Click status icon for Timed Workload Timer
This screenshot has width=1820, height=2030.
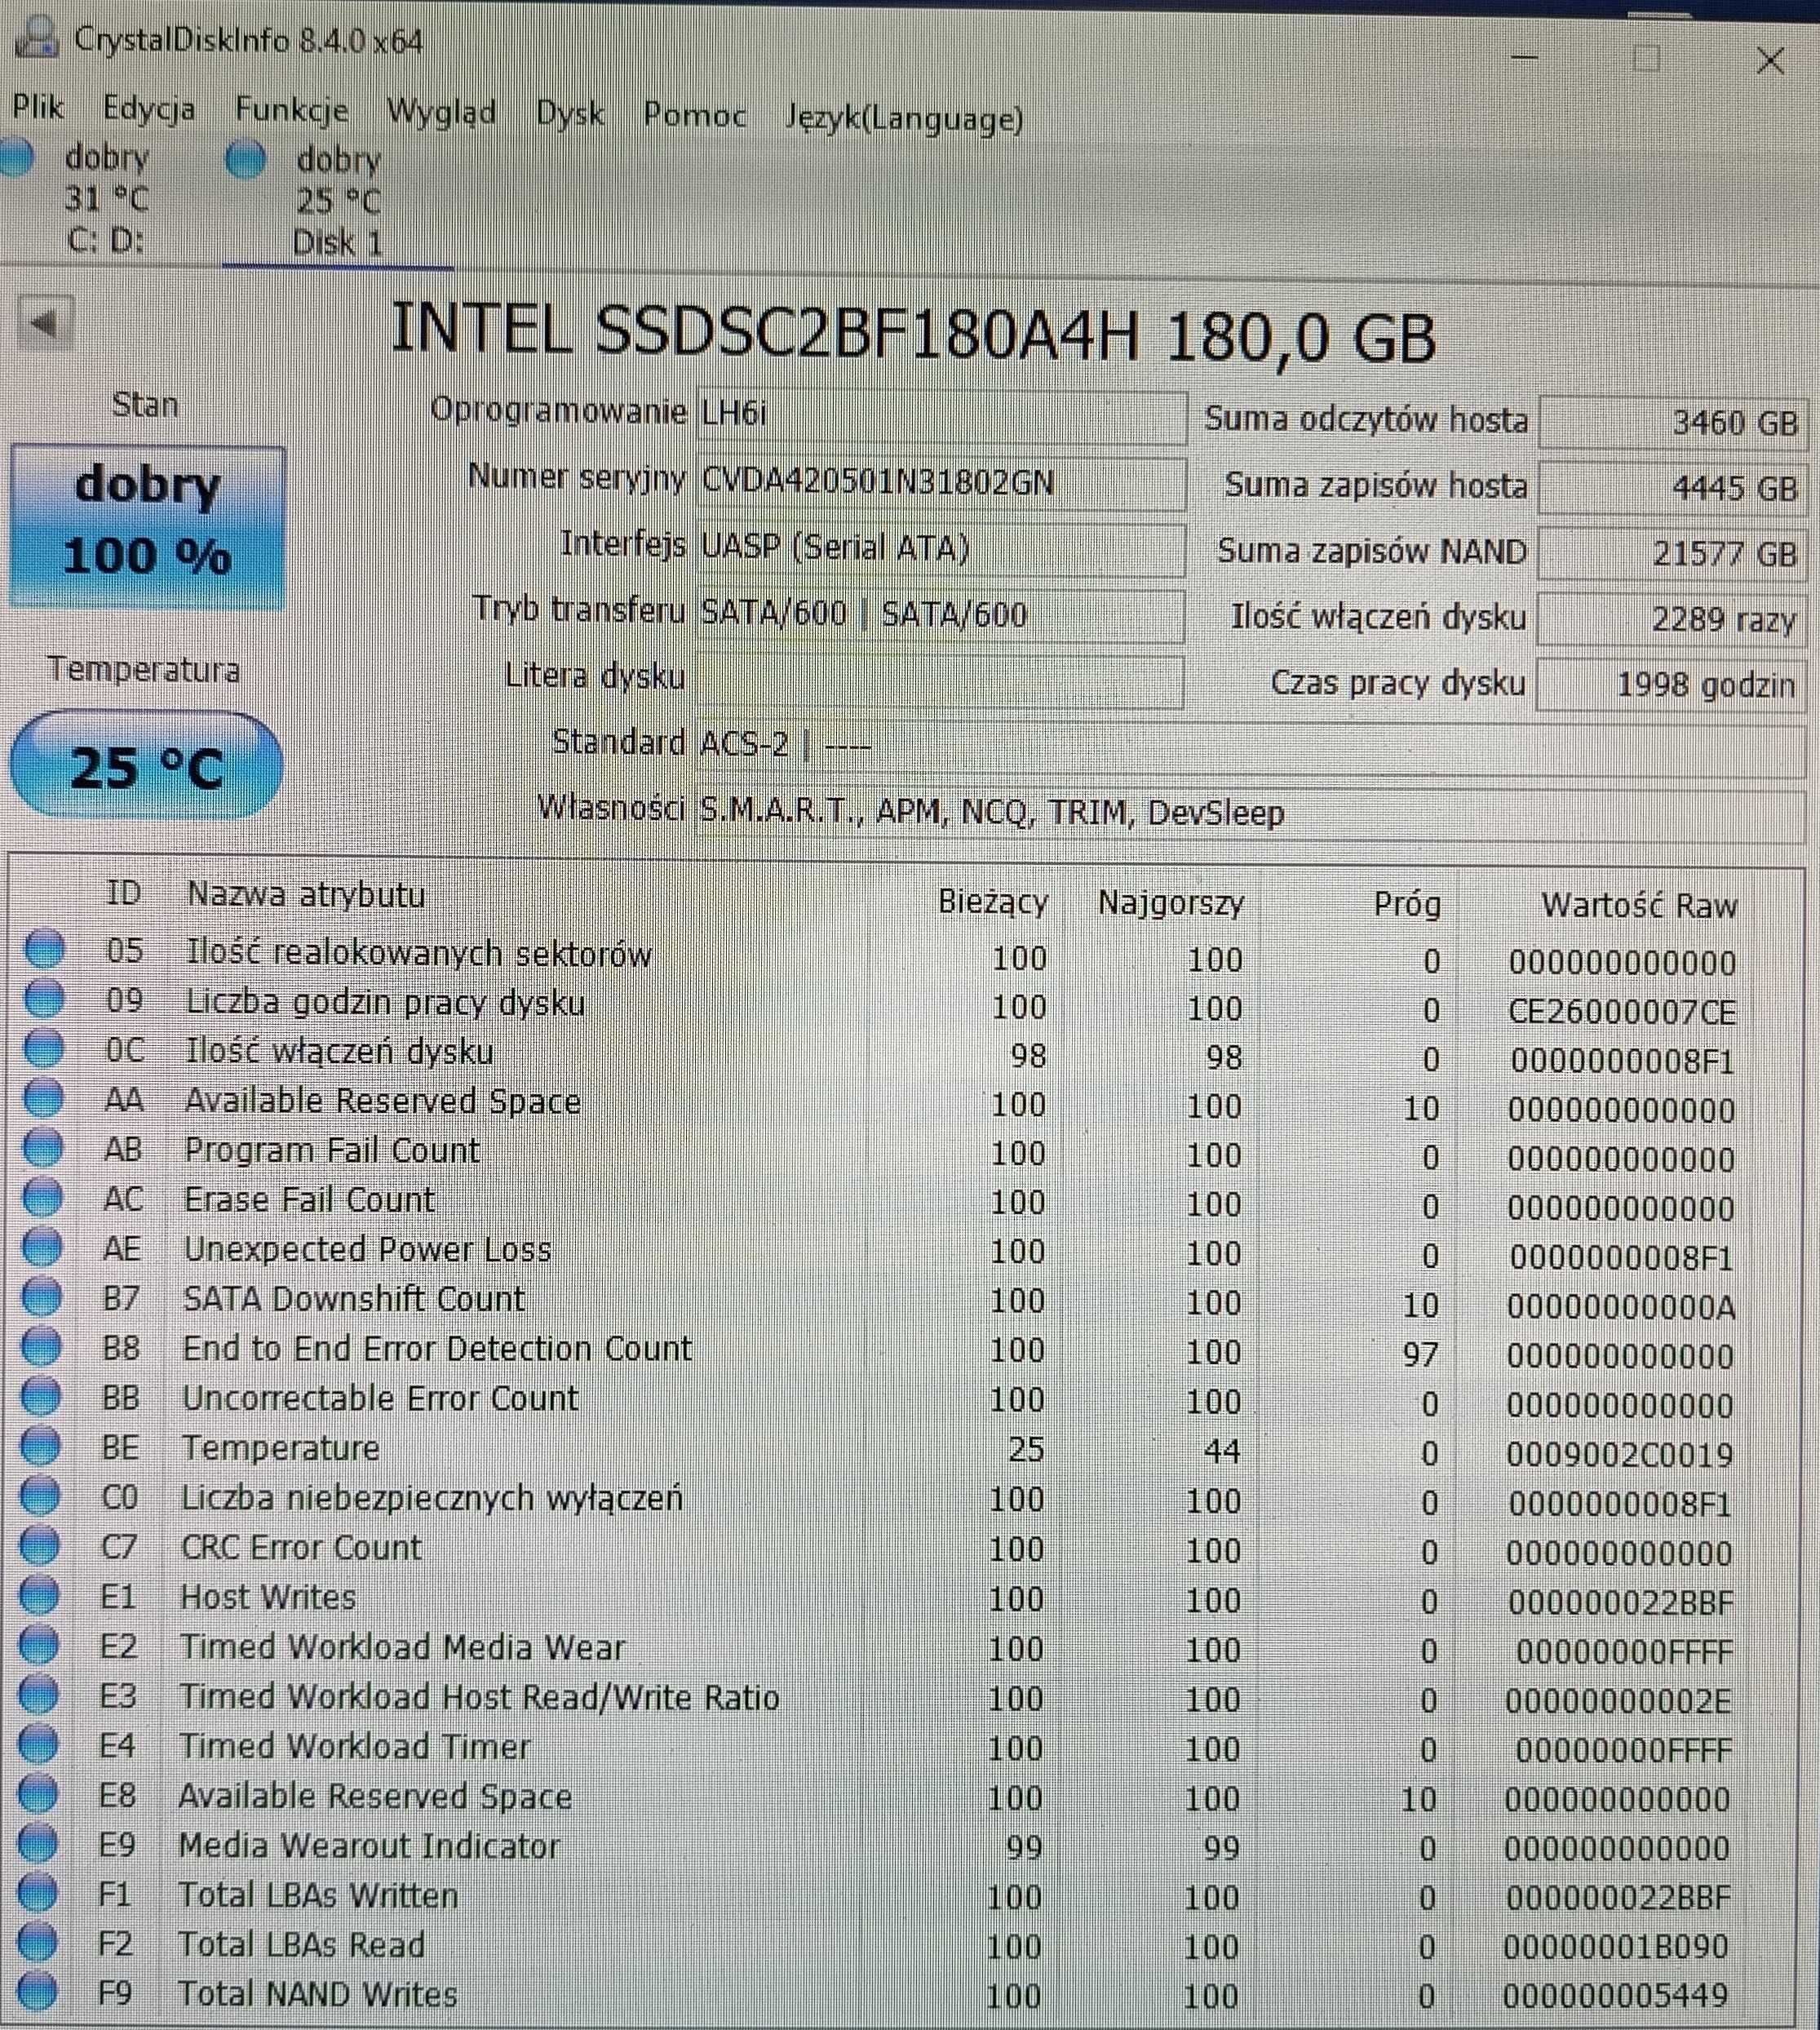39,1743
